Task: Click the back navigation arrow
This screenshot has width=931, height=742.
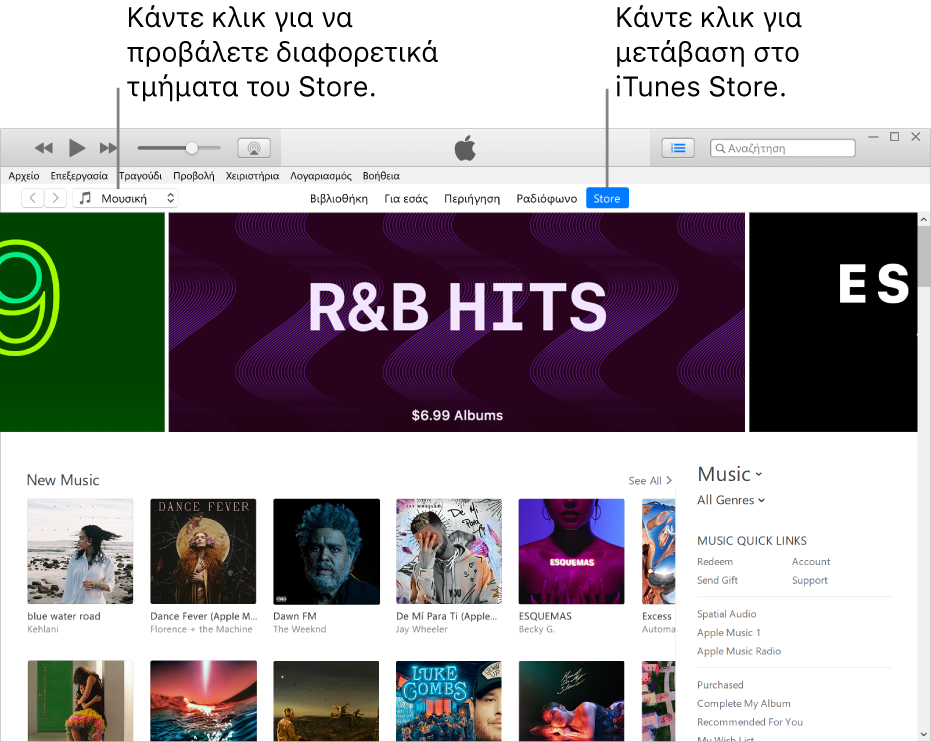Action: [31, 198]
